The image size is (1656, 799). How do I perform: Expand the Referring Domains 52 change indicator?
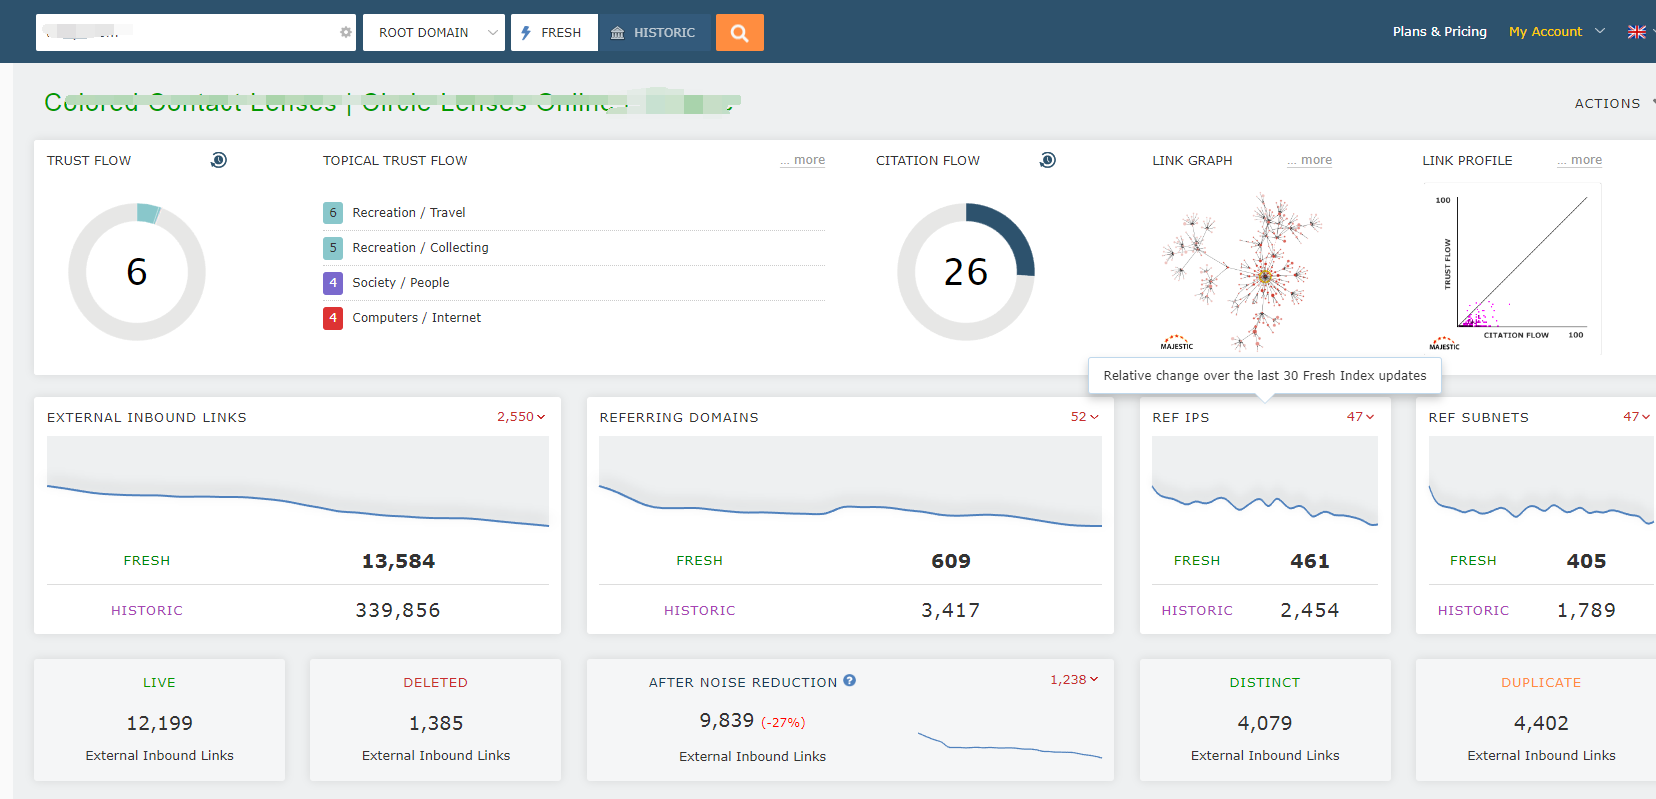click(1084, 417)
